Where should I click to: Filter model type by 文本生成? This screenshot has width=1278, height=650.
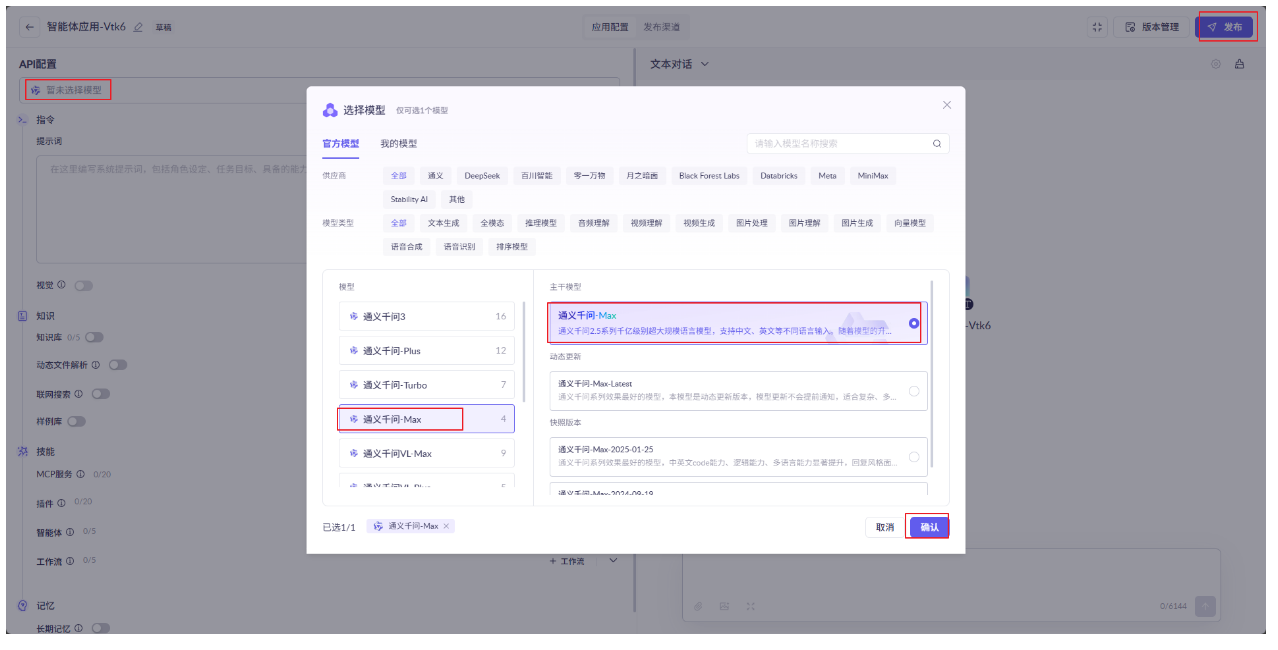(443, 223)
